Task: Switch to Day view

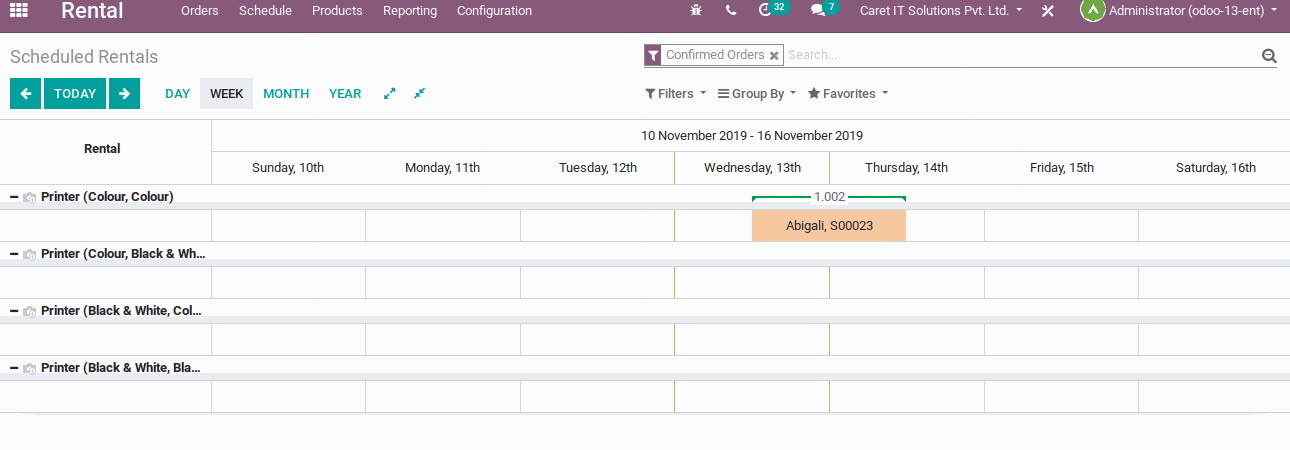Action: coord(177,94)
